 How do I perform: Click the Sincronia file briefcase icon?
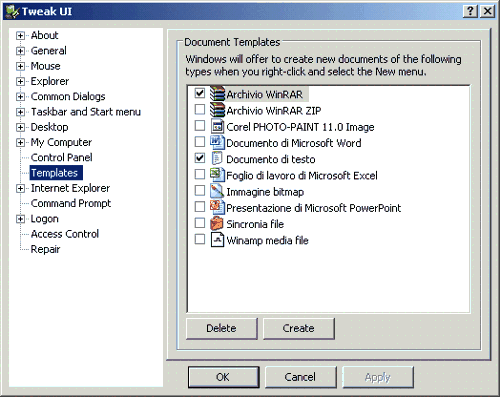pyautogui.click(x=217, y=223)
